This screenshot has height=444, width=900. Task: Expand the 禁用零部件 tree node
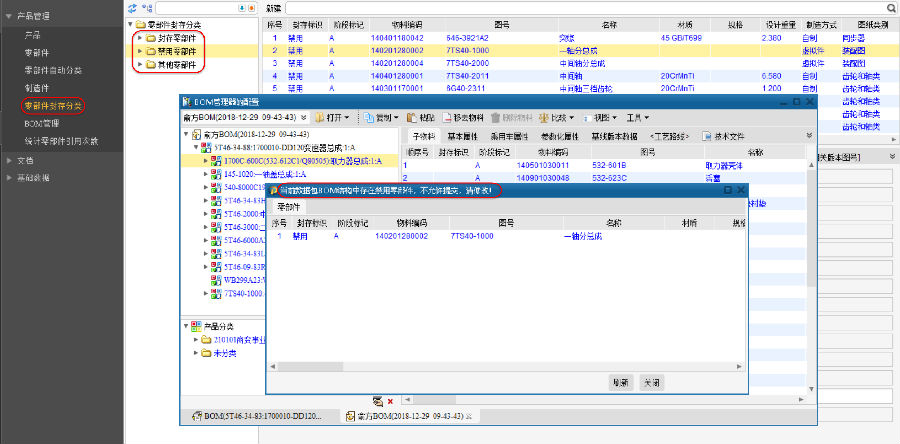pyautogui.click(x=139, y=51)
